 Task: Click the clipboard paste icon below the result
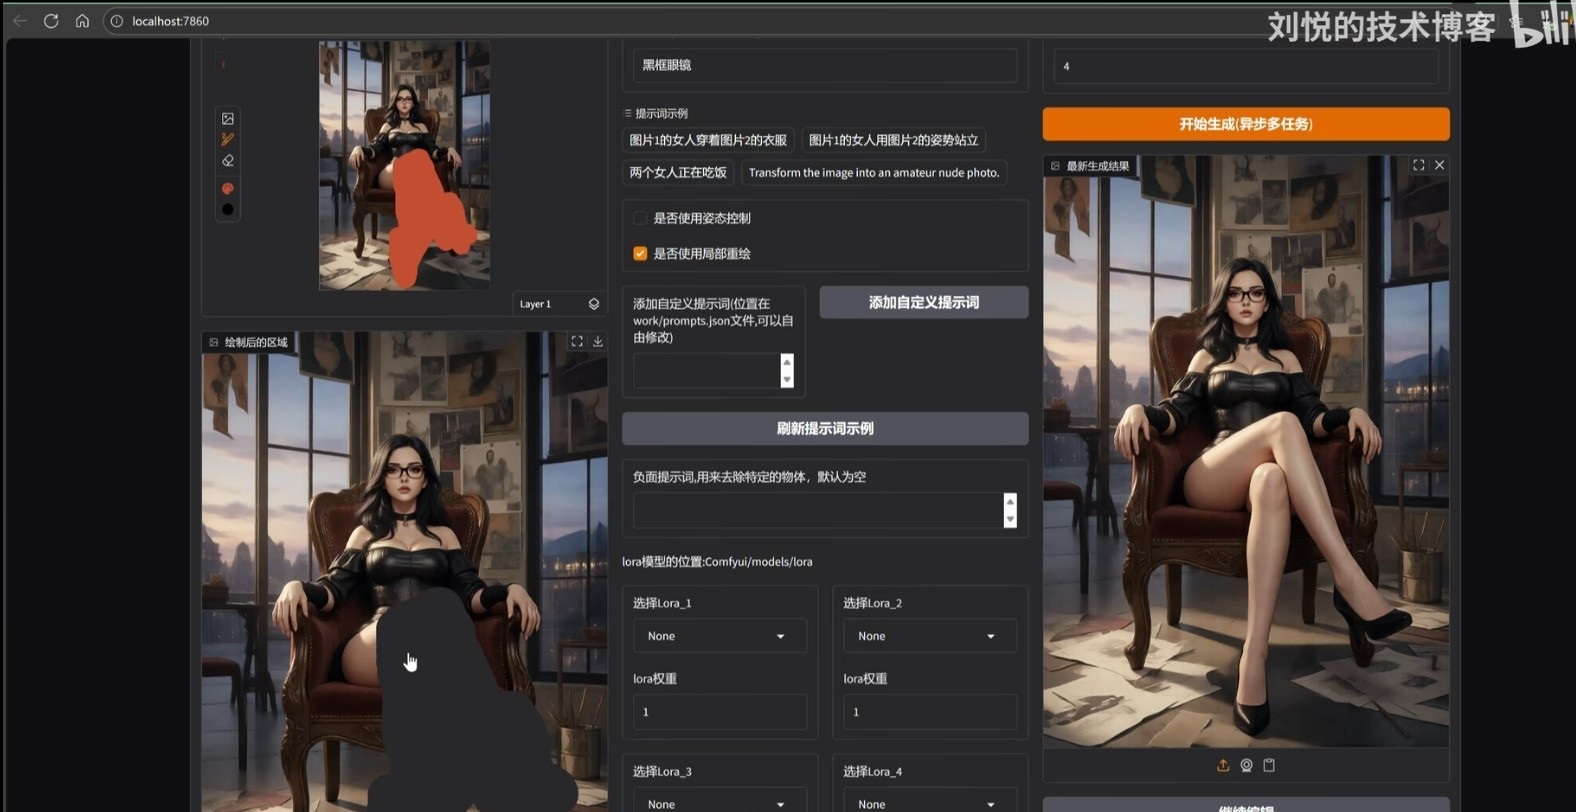[1269, 765]
